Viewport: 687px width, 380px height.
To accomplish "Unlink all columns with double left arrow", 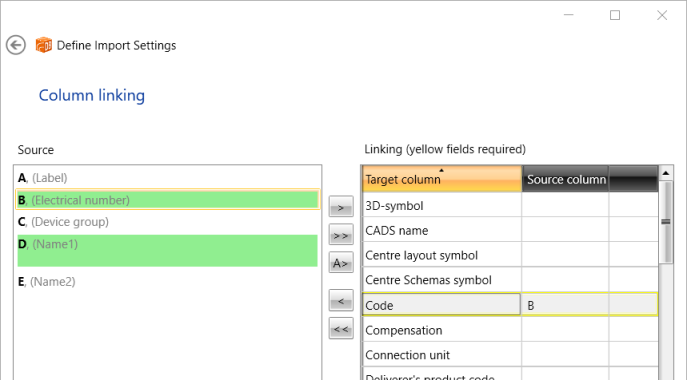I will click(x=341, y=328).
